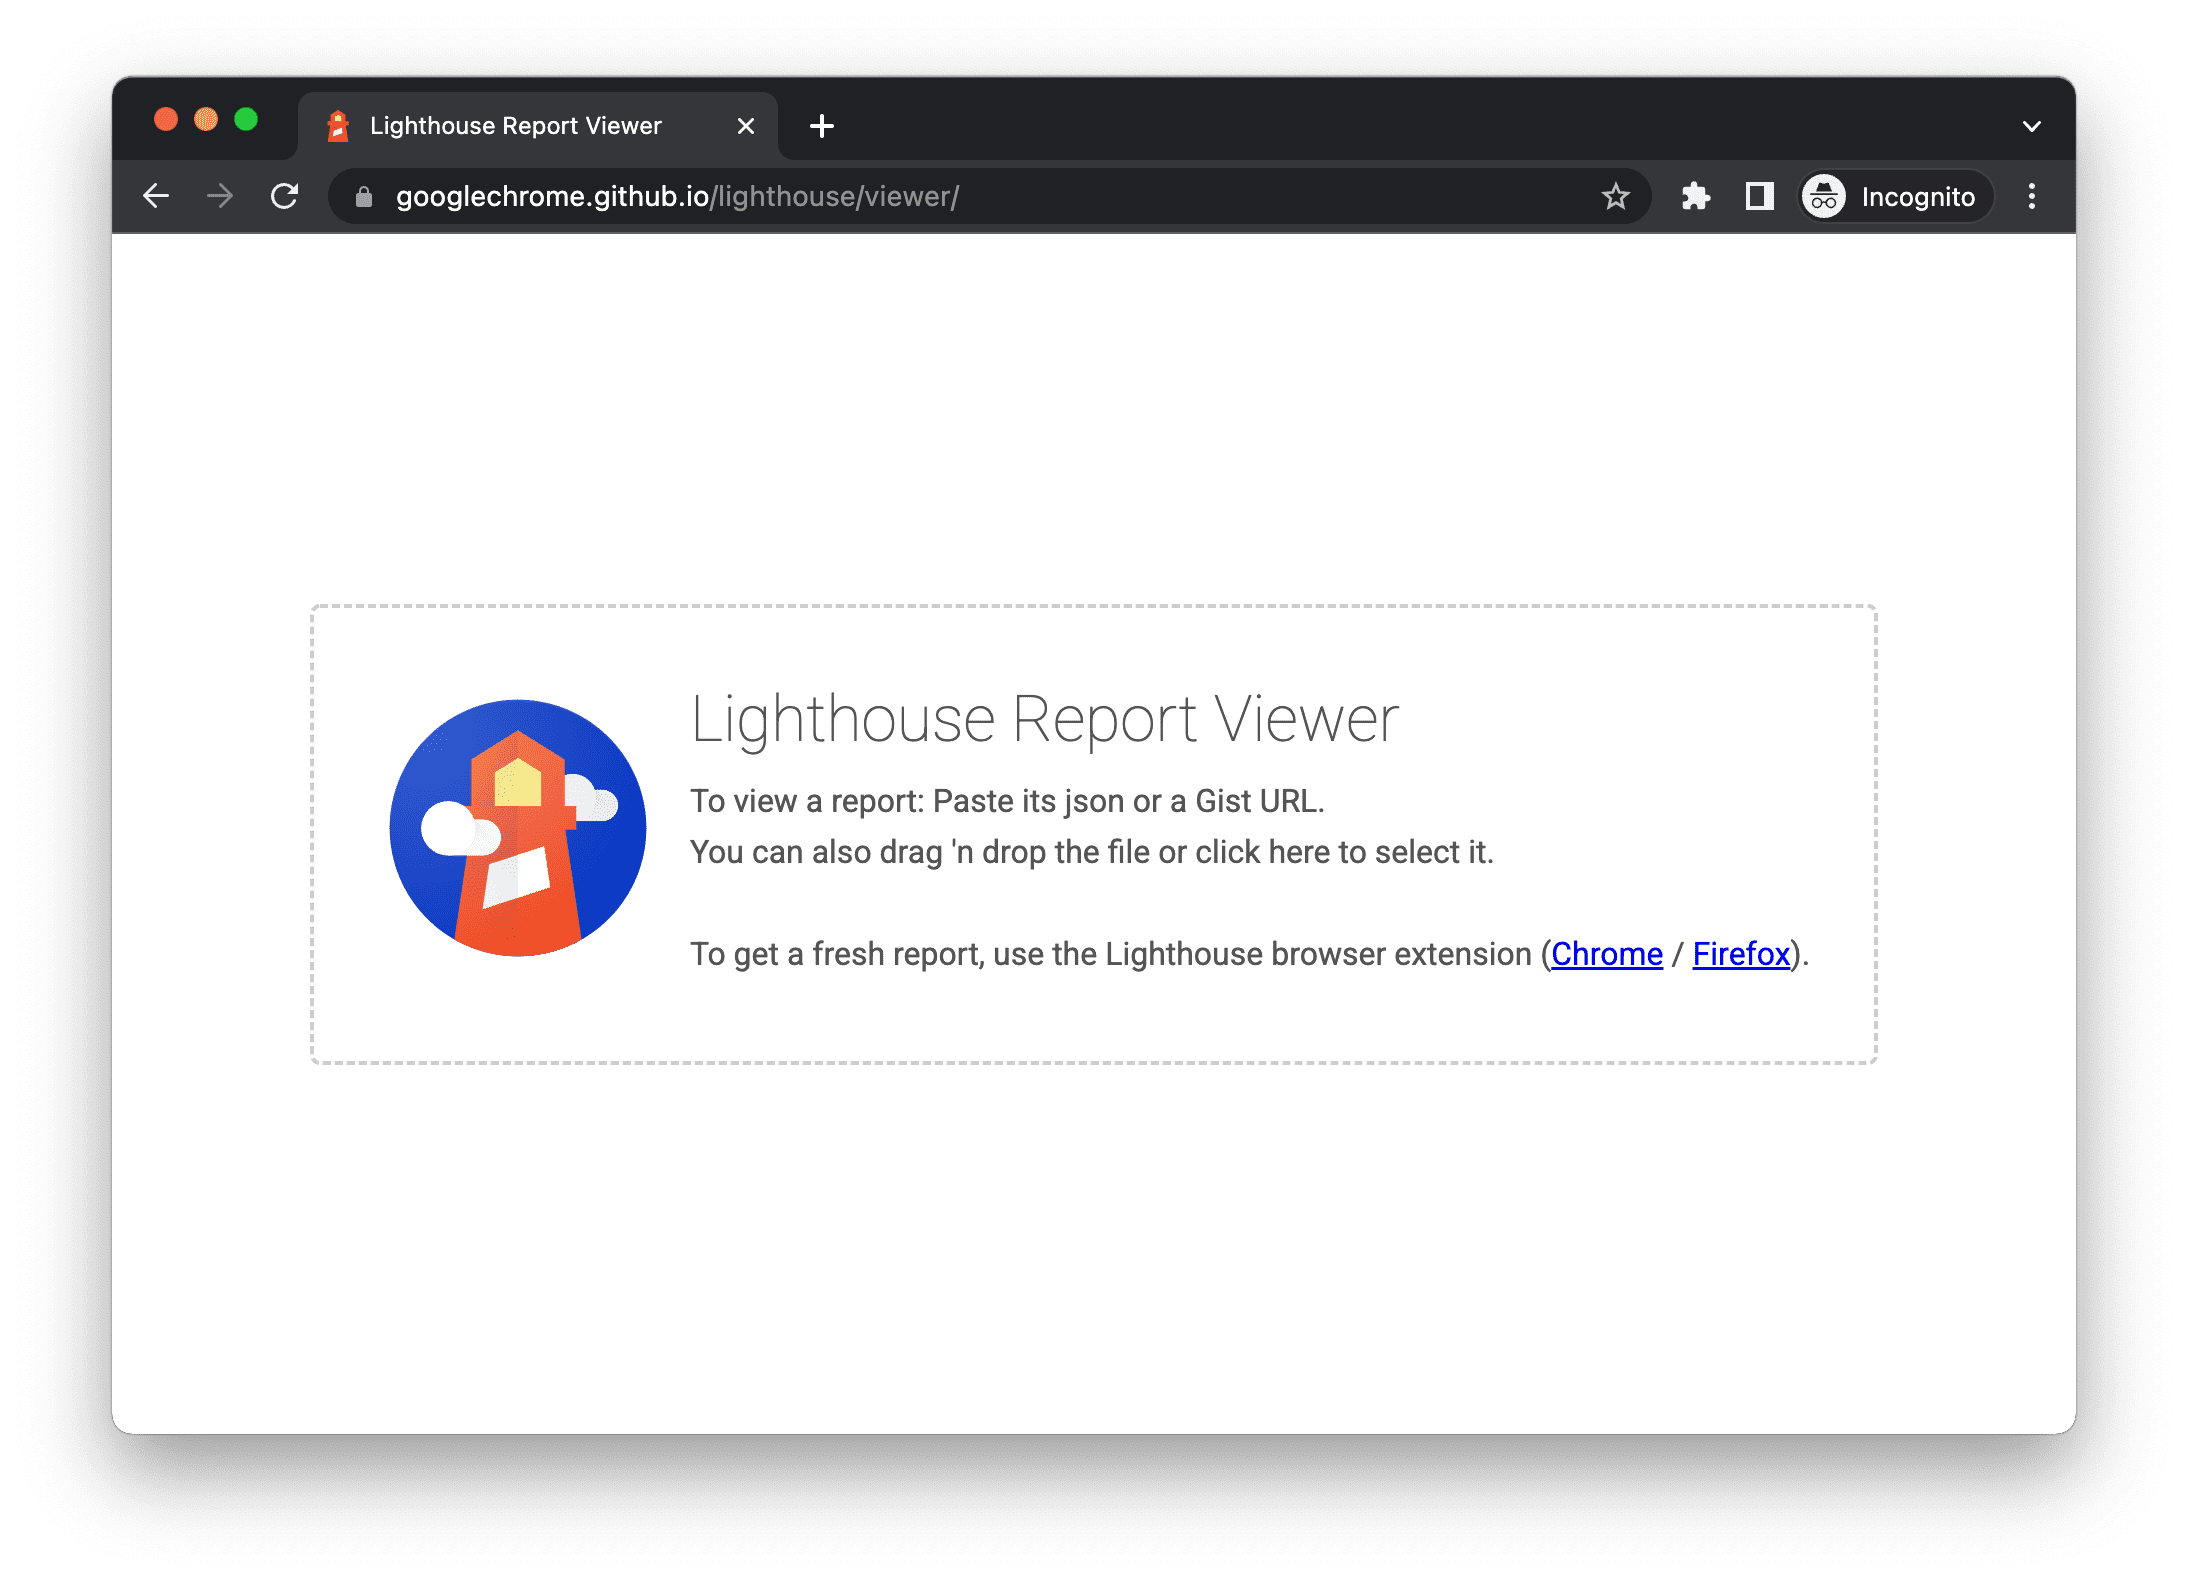The image size is (2188, 1582).
Task: Click the sidebar panel toggle icon
Action: [1760, 195]
